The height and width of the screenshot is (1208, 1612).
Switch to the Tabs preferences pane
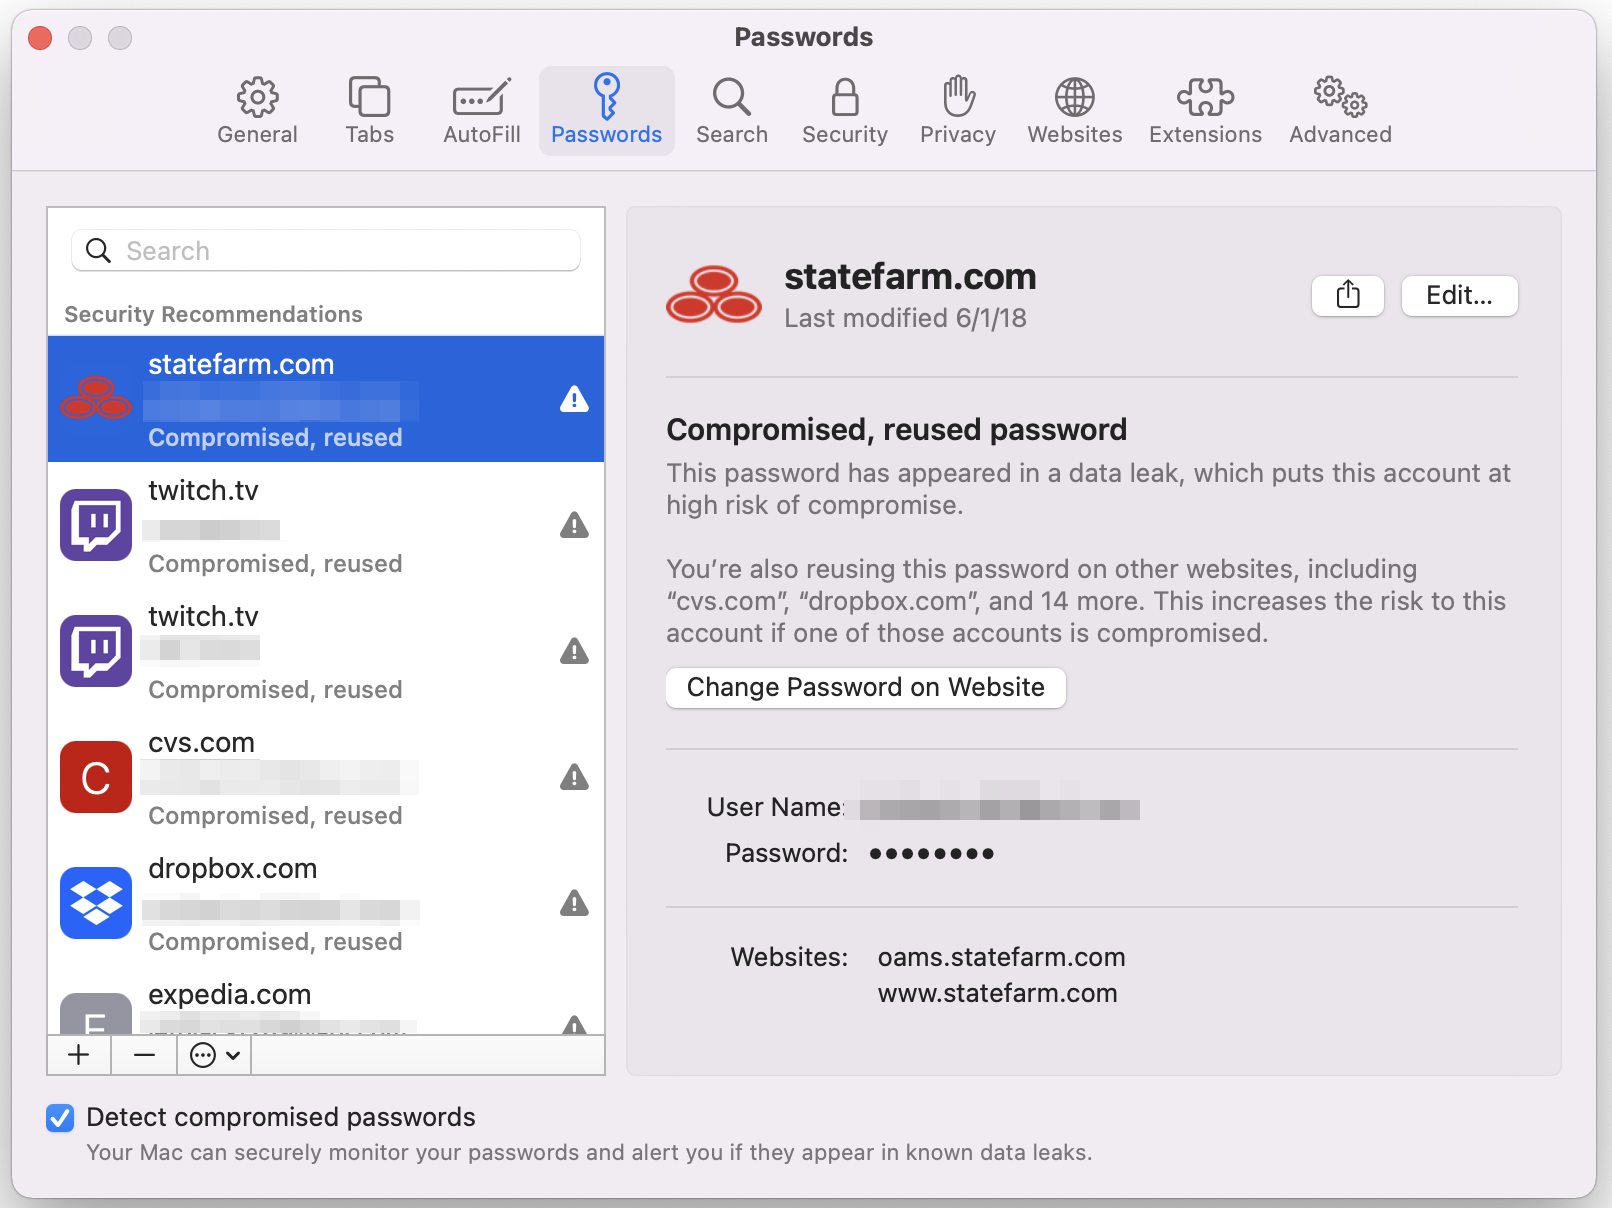369,111
